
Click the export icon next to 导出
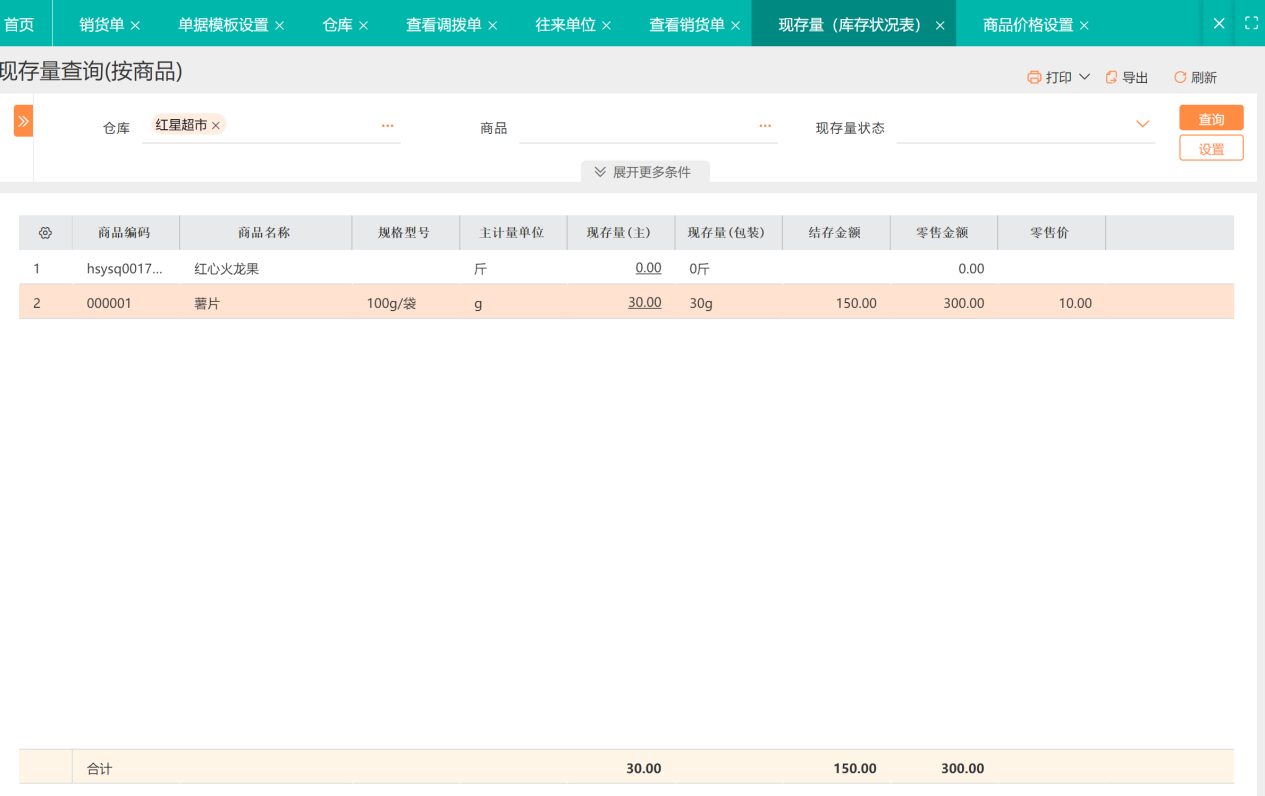(1111, 77)
